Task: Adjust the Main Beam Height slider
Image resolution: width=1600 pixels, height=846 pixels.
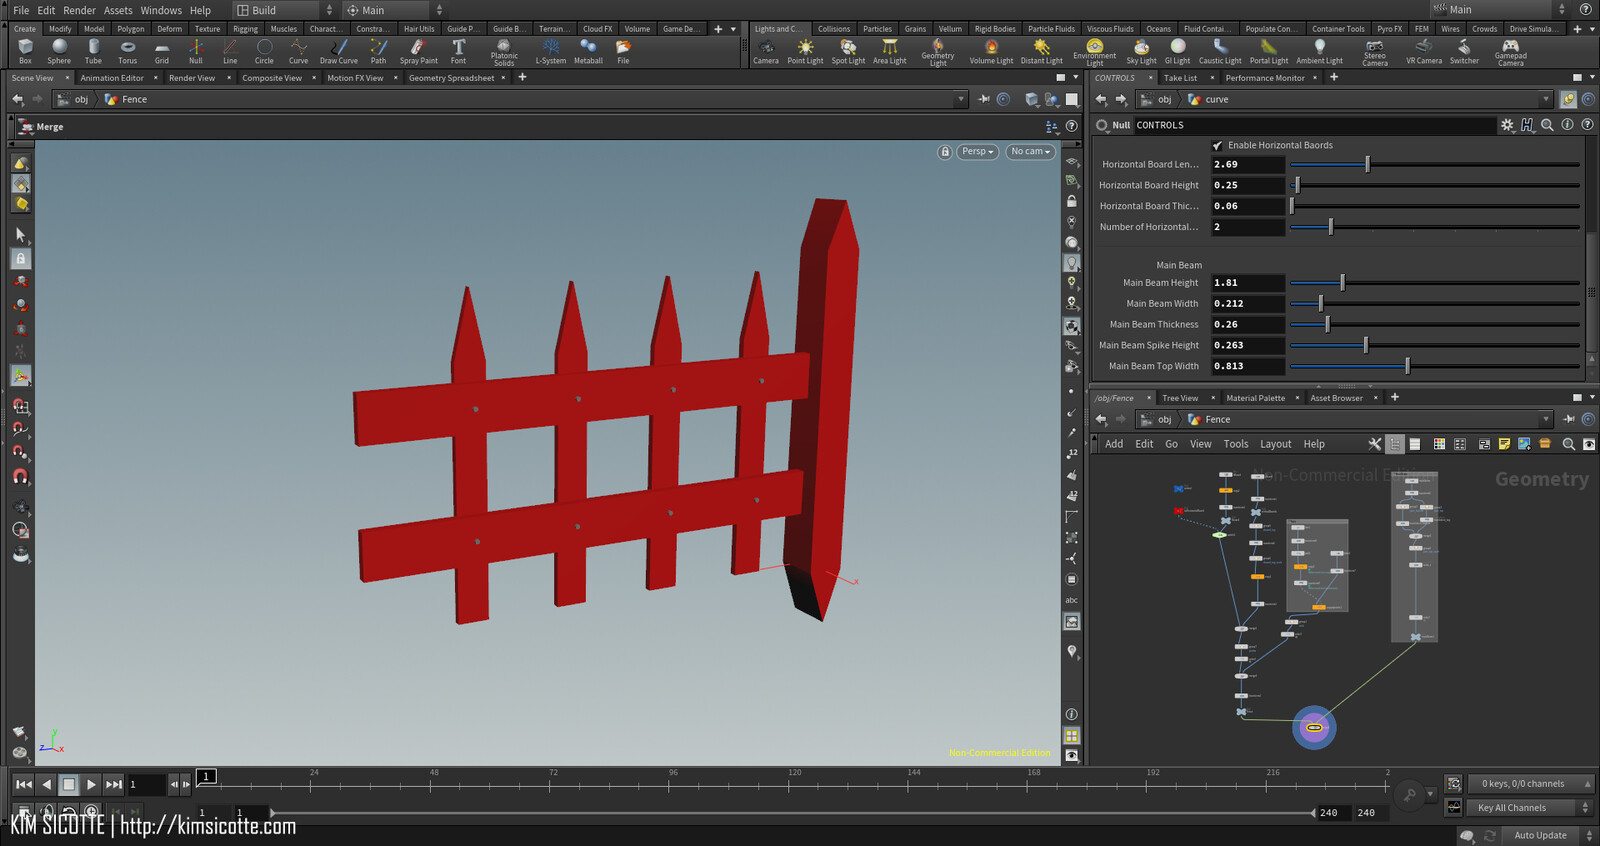Action: (1434, 283)
